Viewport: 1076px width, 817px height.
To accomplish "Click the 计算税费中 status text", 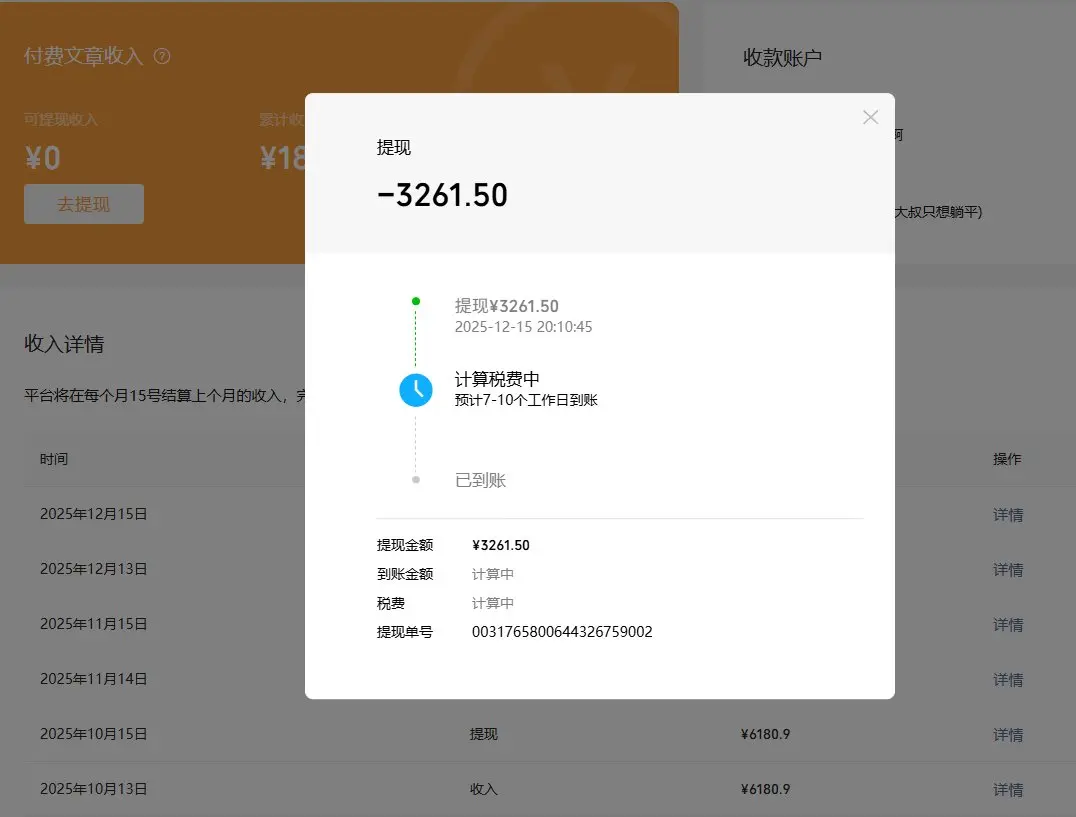I will 497,379.
